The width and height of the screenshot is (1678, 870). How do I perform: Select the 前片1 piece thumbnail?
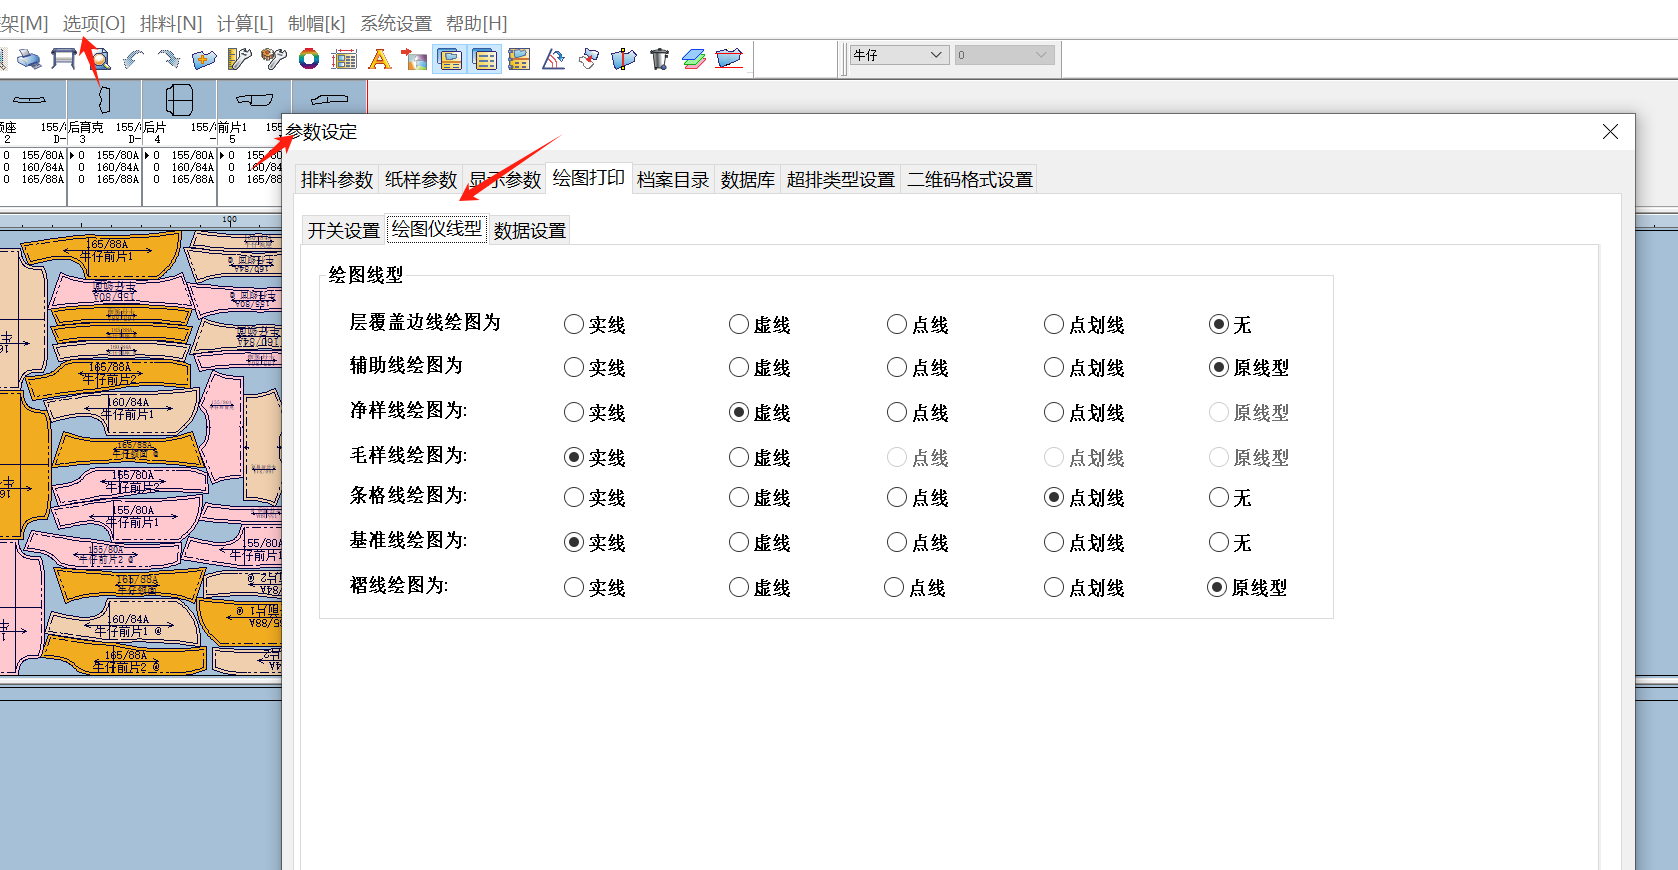tap(254, 100)
